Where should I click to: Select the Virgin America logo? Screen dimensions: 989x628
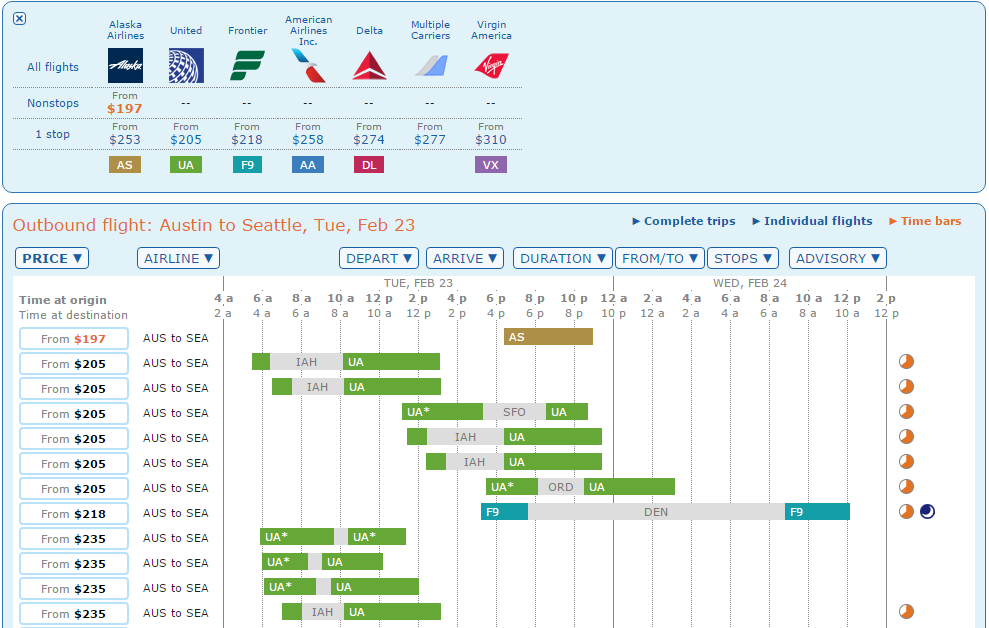click(x=491, y=66)
